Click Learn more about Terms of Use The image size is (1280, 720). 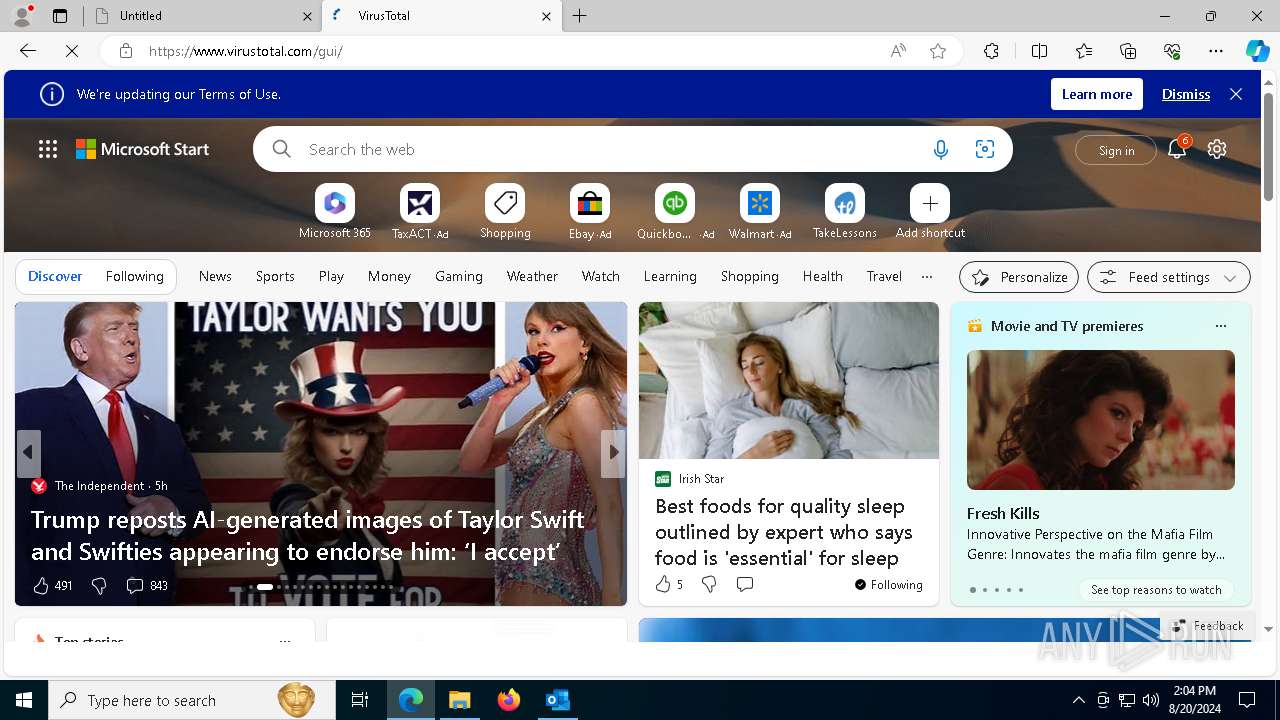[1097, 94]
